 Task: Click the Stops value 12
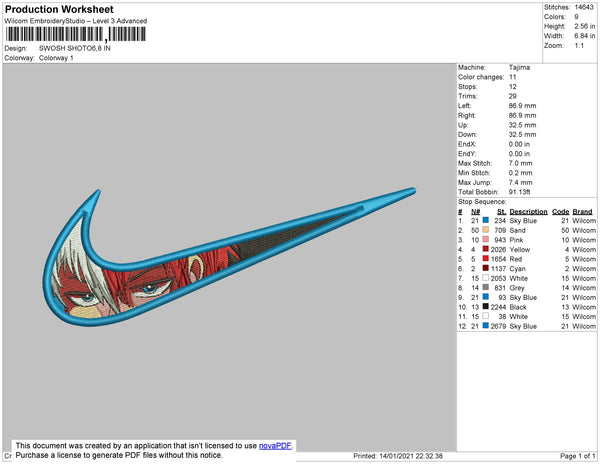coord(512,86)
